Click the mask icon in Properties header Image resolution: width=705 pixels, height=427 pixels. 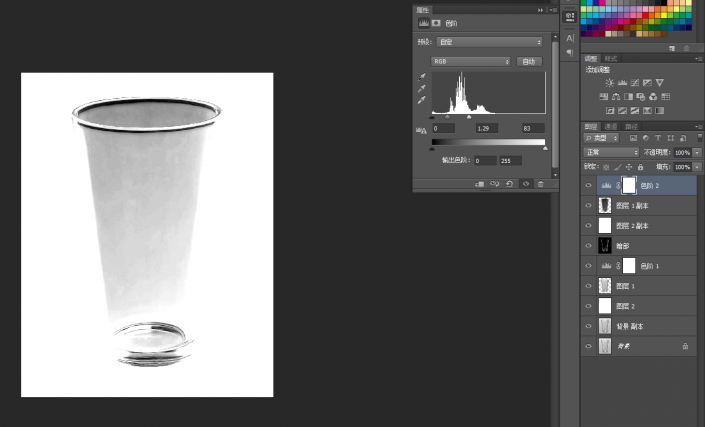(436, 23)
